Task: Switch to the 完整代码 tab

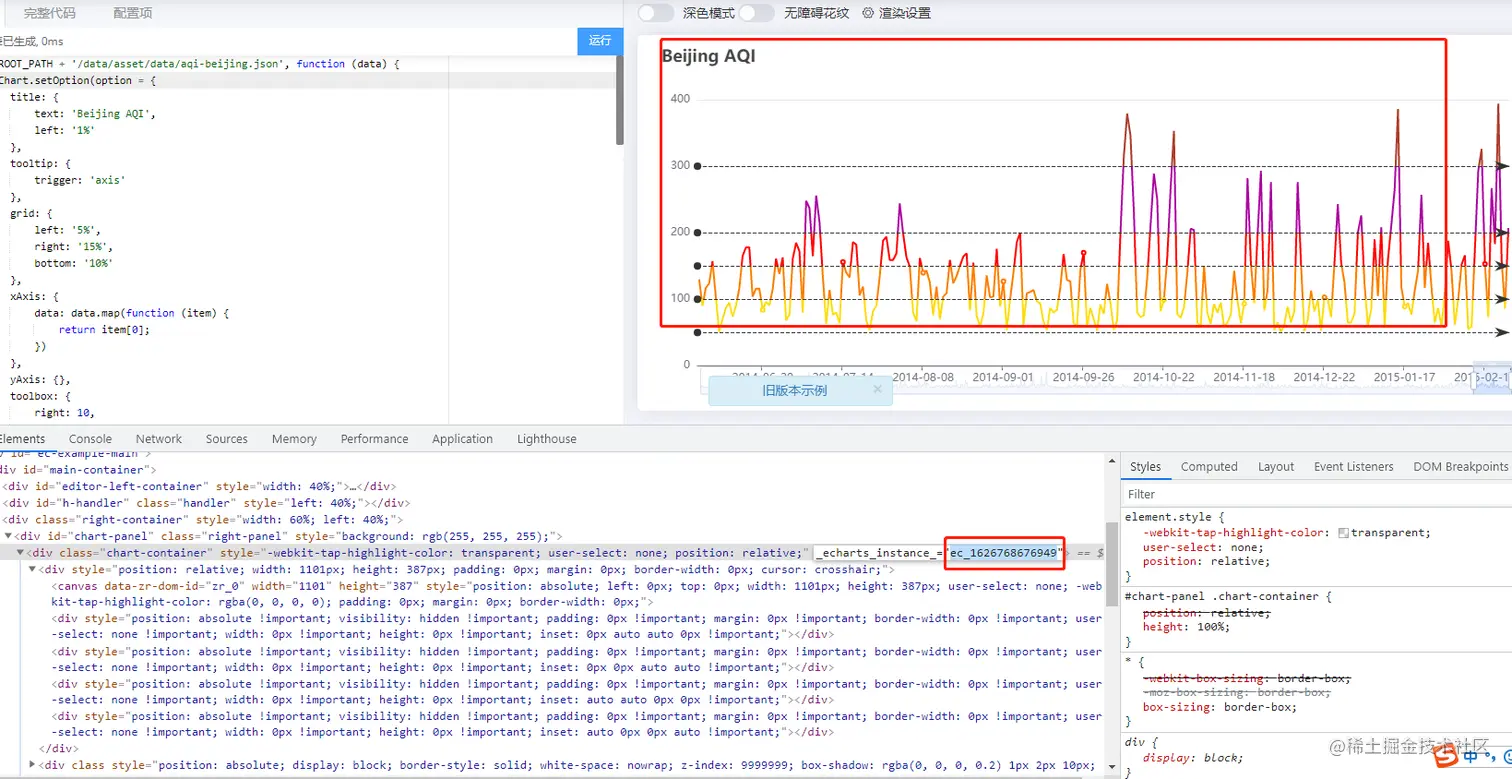Action: pos(50,13)
